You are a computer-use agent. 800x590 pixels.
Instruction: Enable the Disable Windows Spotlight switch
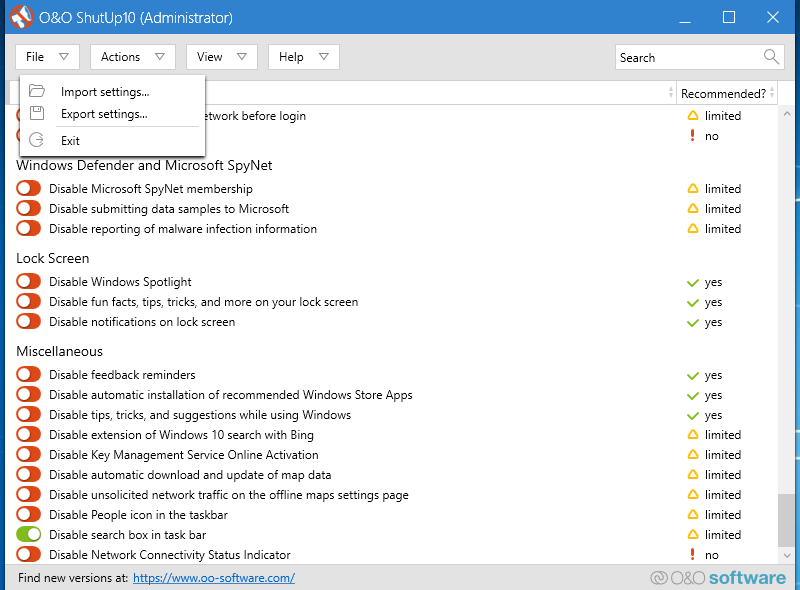pyautogui.click(x=29, y=281)
